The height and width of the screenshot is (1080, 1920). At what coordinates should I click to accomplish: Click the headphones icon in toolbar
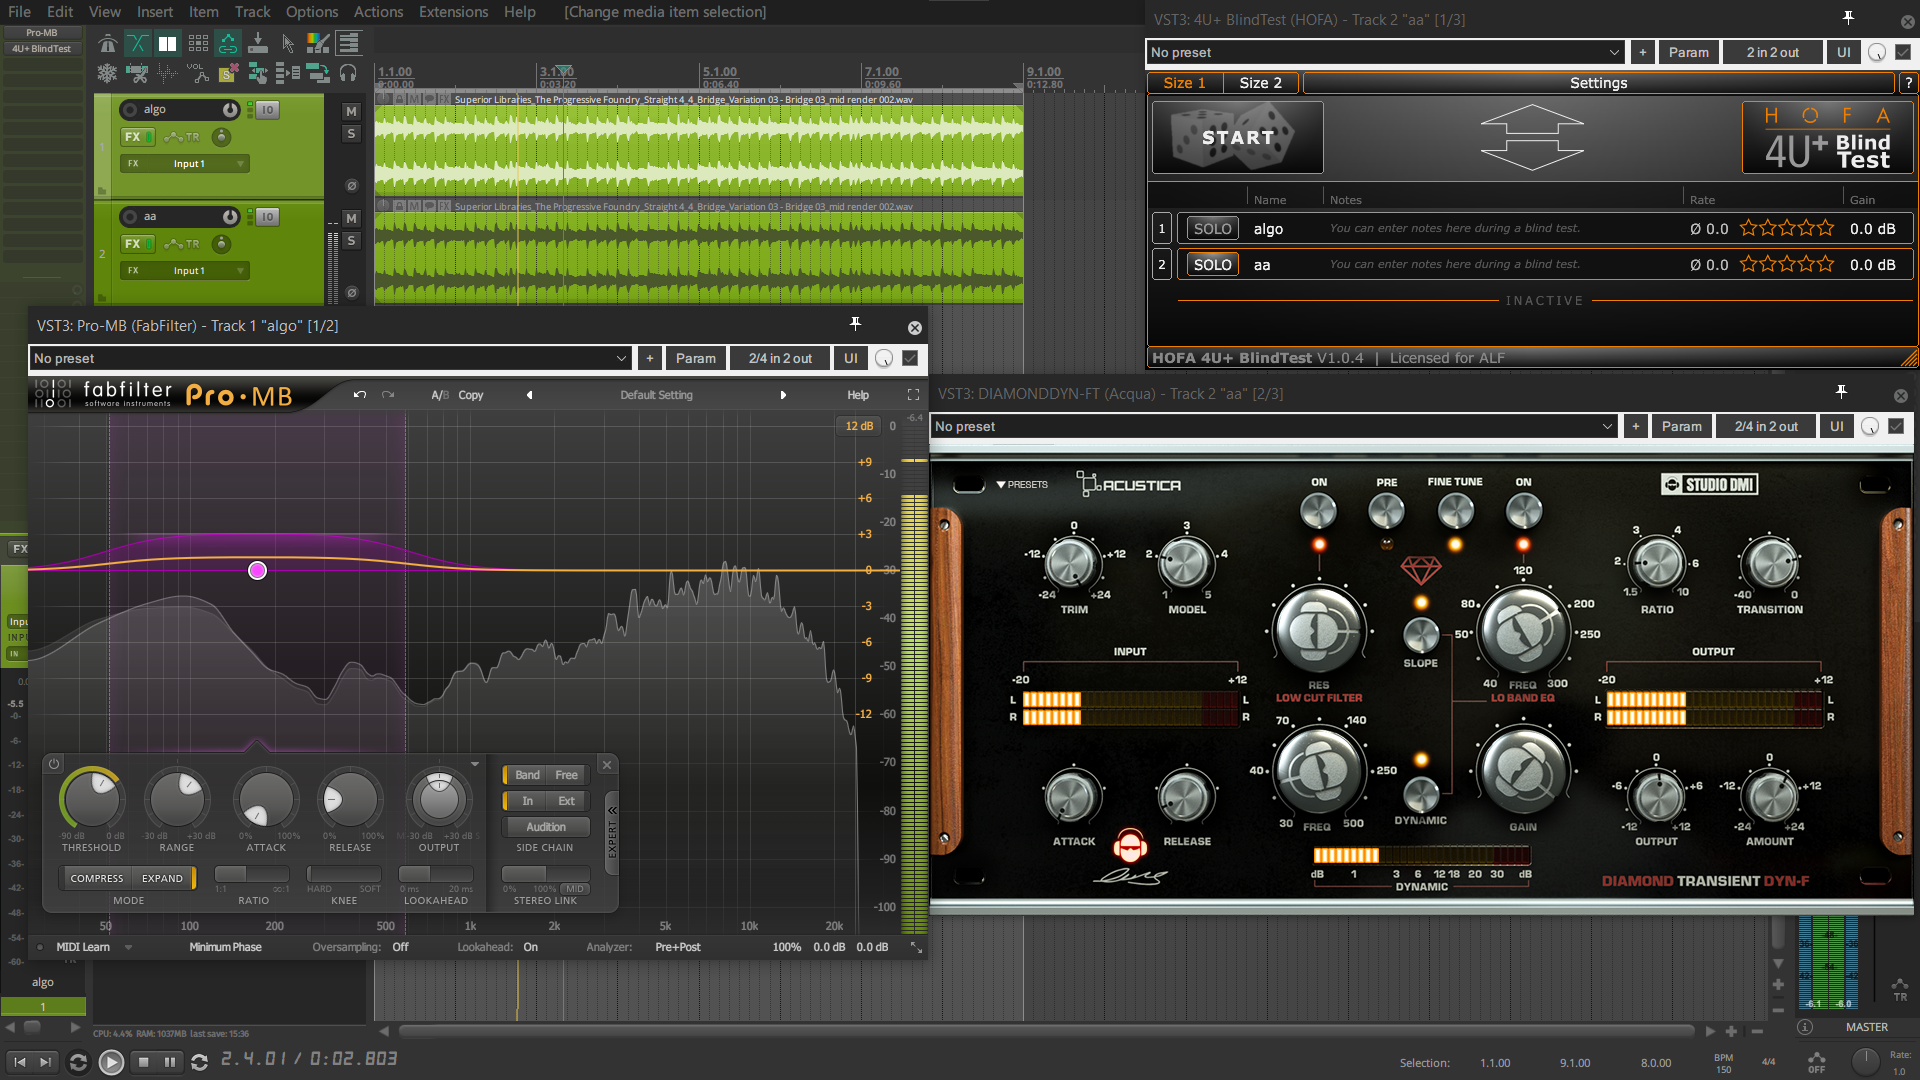[x=348, y=73]
